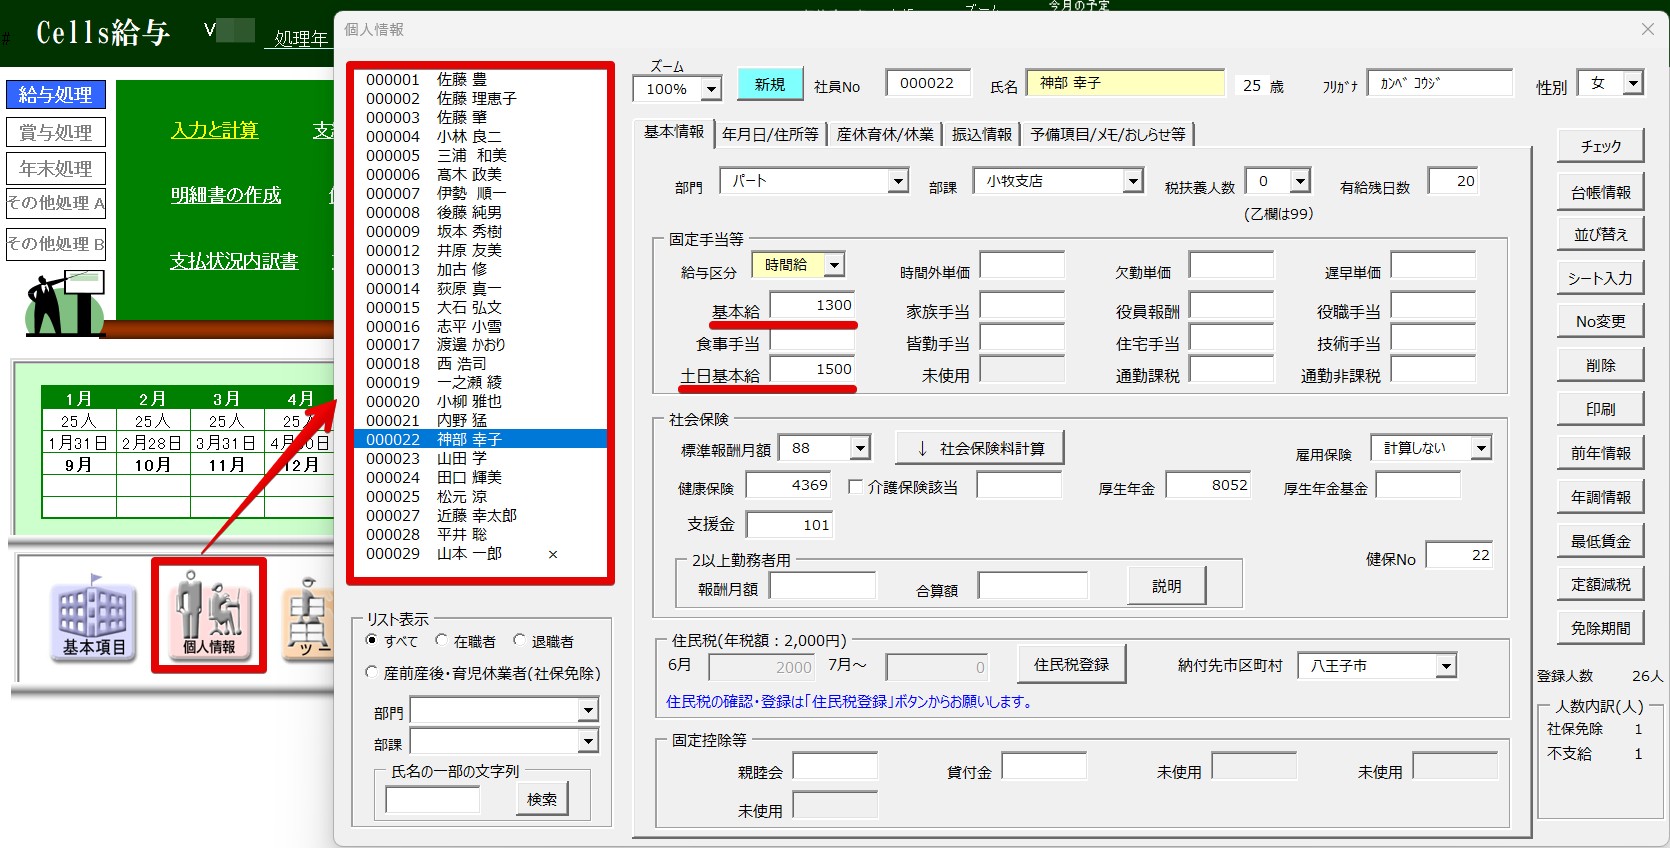Click the 検索 button
This screenshot has width=1670, height=848.
click(x=542, y=799)
